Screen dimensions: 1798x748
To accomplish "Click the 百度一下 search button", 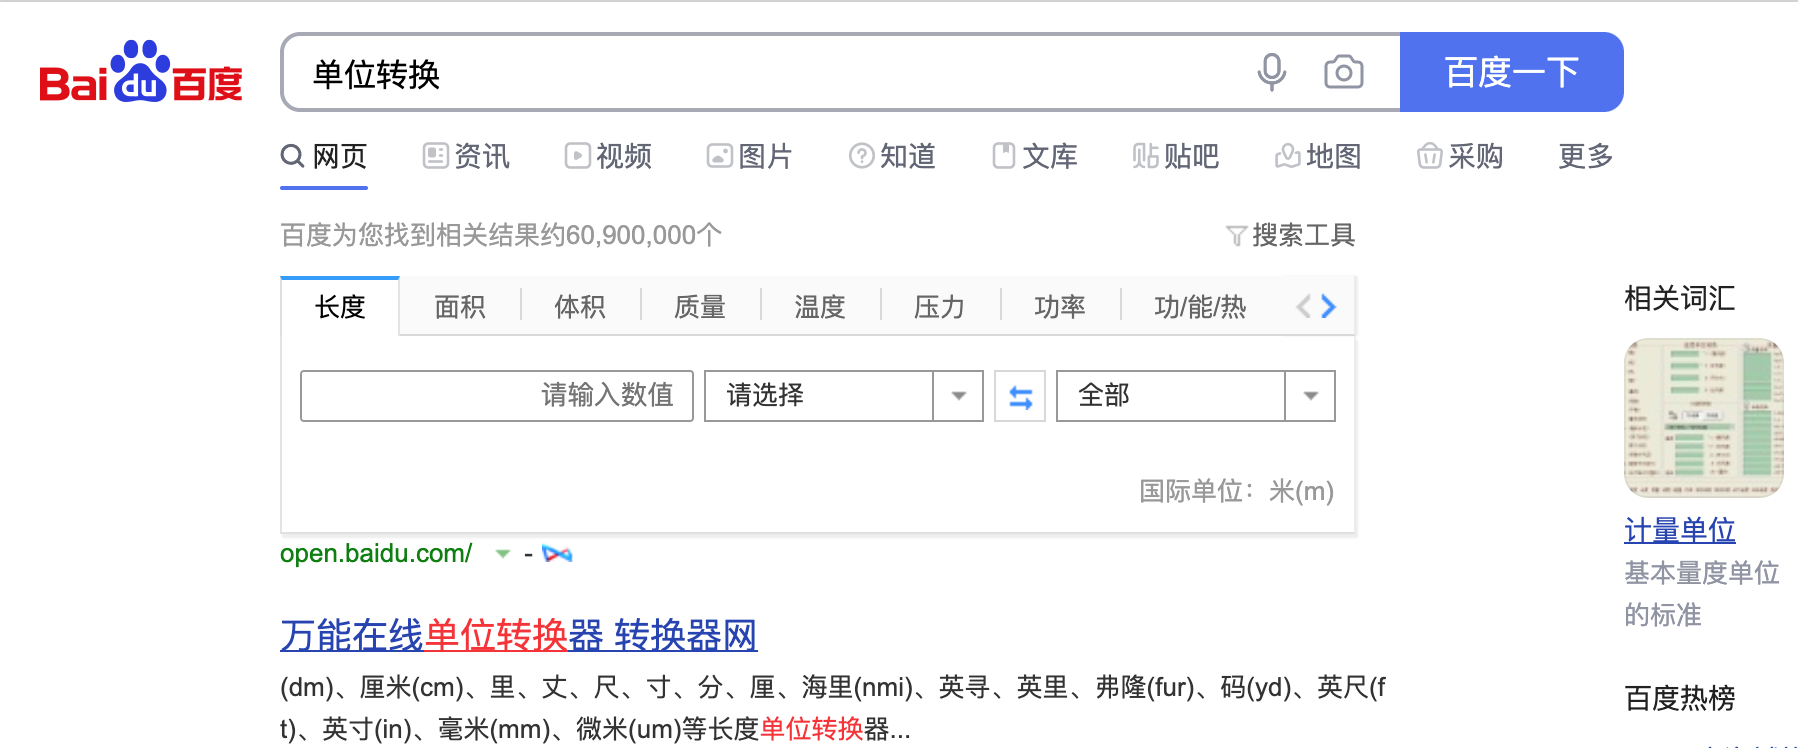I will point(1511,72).
